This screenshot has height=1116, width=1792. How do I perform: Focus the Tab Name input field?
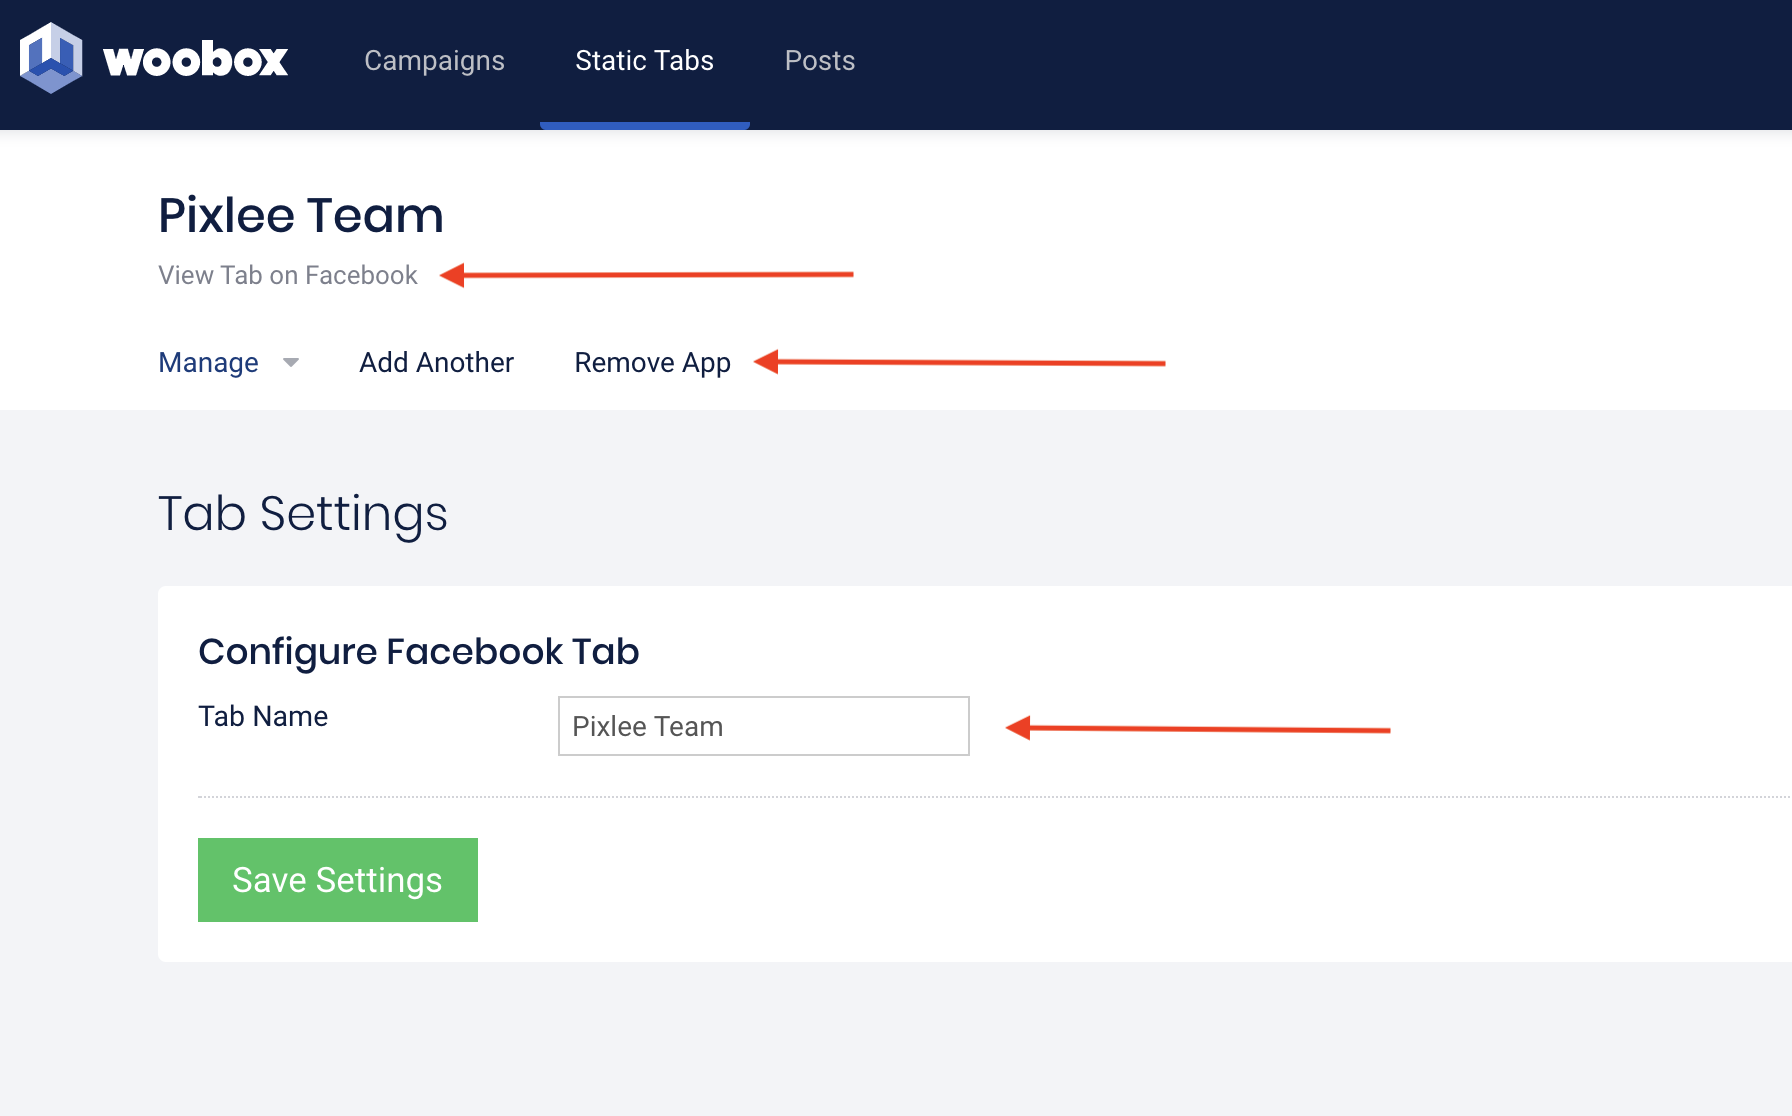pyautogui.click(x=763, y=726)
